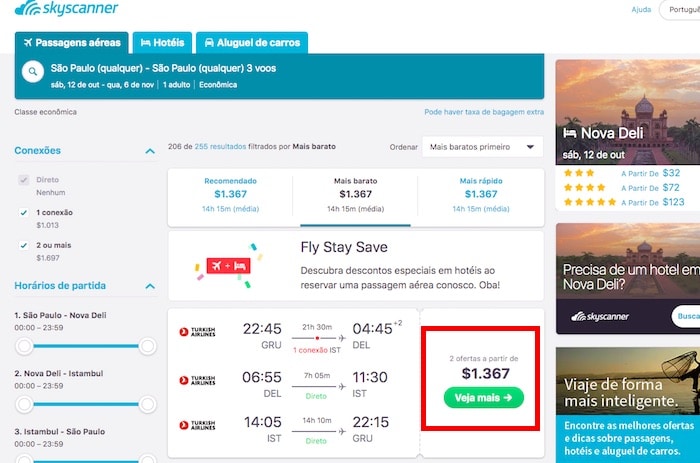
Task: Toggle the Direto connection checkbox
Action: (24, 180)
